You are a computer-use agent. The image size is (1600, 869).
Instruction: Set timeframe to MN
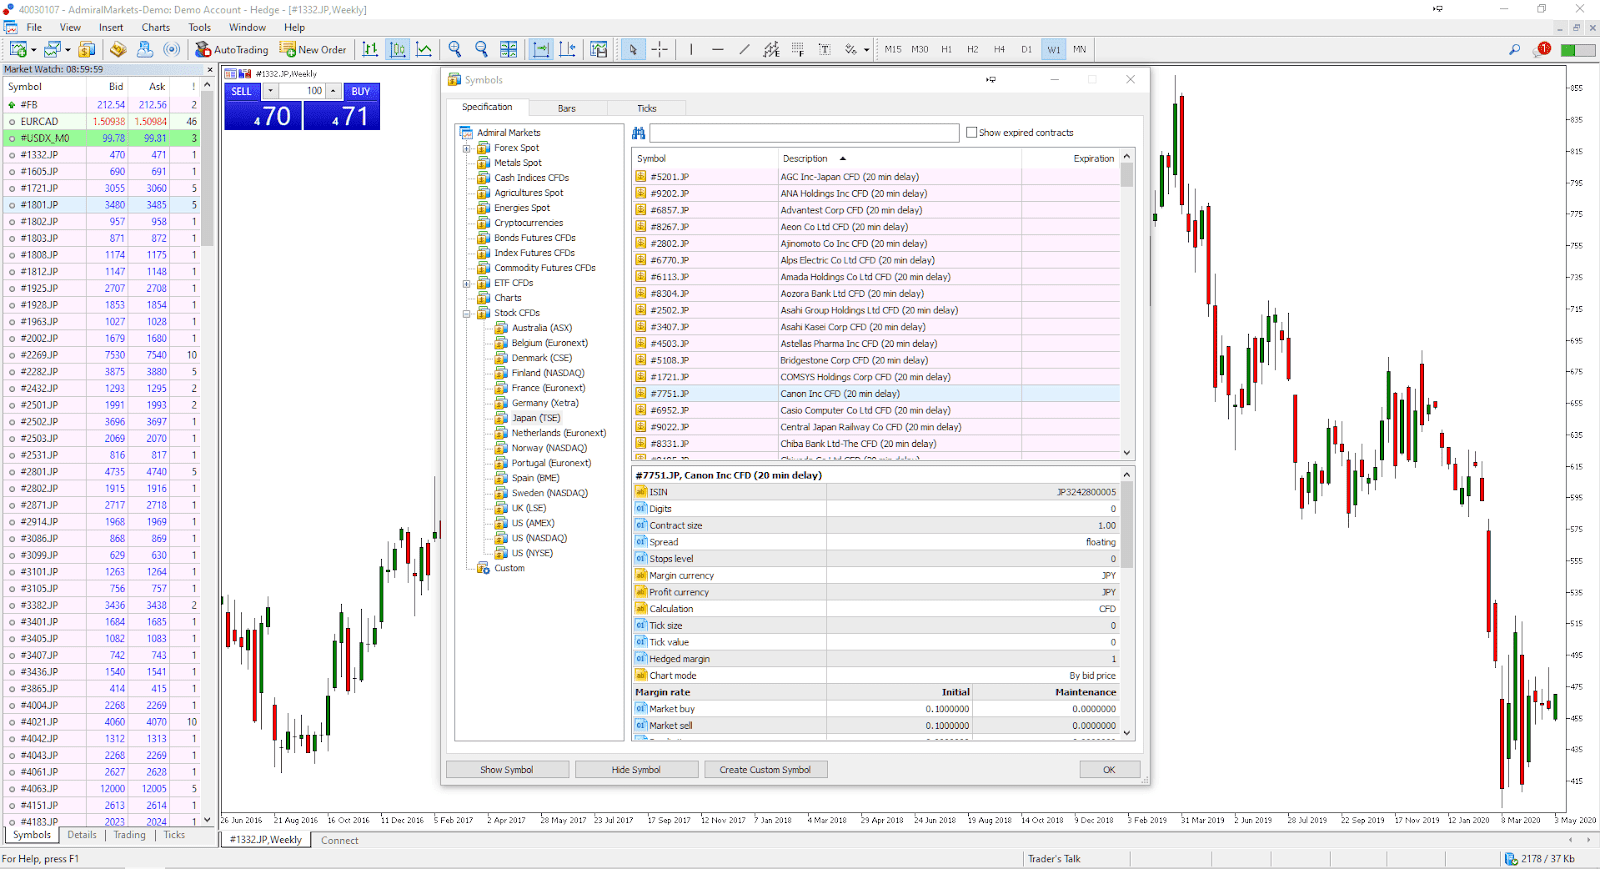click(1080, 49)
